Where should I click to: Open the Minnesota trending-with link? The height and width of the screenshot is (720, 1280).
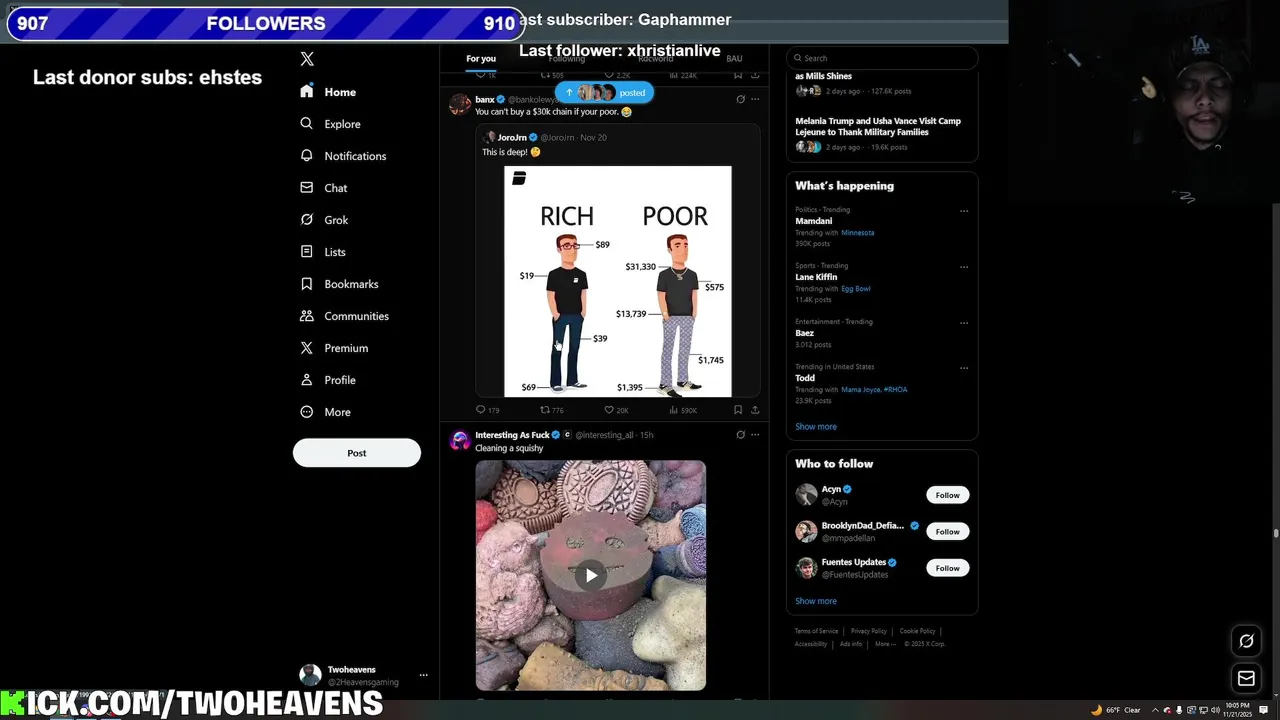pyautogui.click(x=858, y=233)
